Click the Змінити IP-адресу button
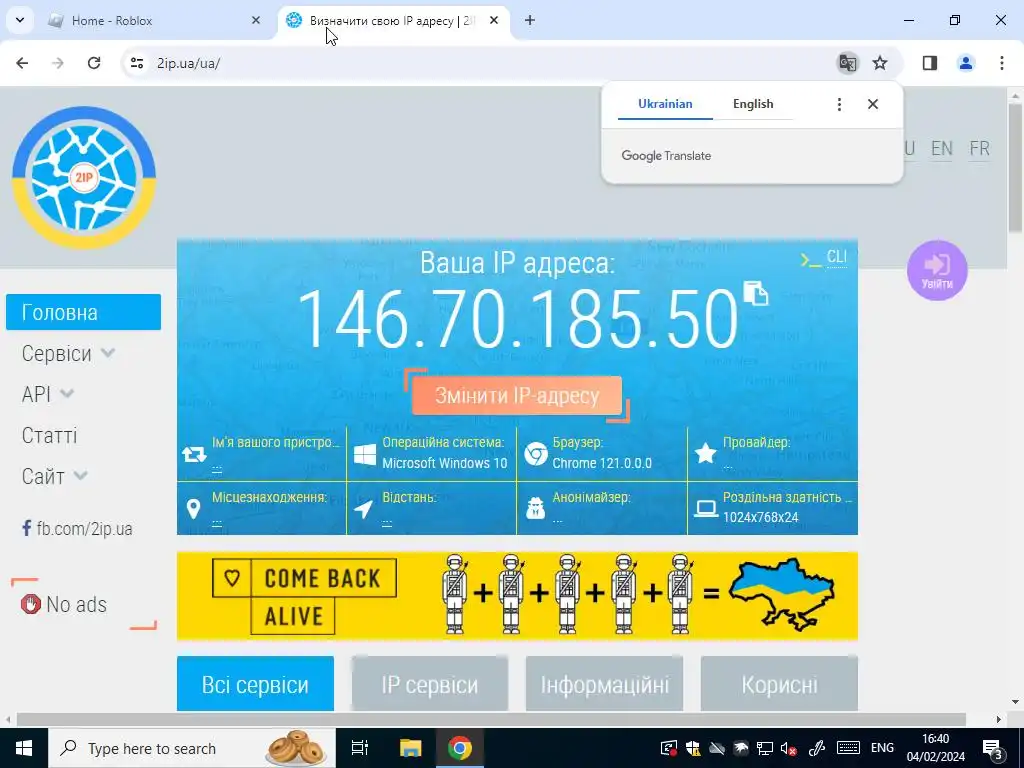Image resolution: width=1024 pixels, height=768 pixels. point(517,396)
